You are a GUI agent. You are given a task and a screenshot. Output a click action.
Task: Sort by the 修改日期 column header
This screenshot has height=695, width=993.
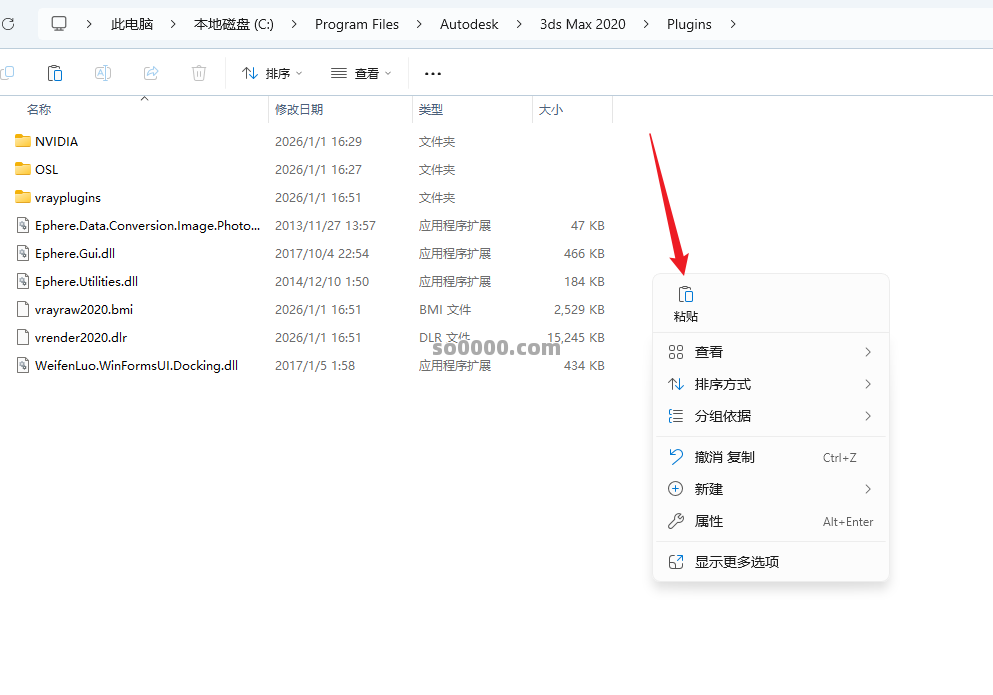pyautogui.click(x=300, y=110)
